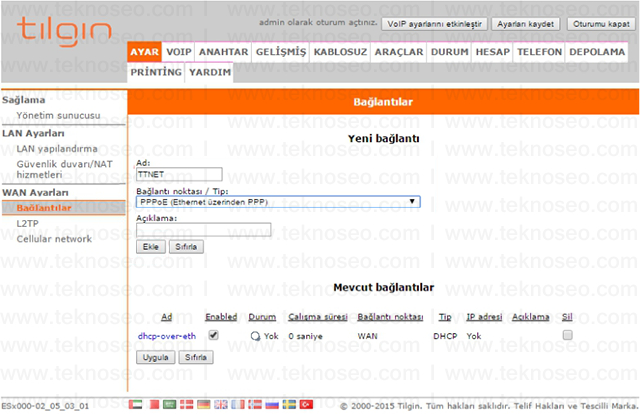Viewport: 640px width, 414px height.
Task: Switch language using the Danish flag
Action: (187, 404)
